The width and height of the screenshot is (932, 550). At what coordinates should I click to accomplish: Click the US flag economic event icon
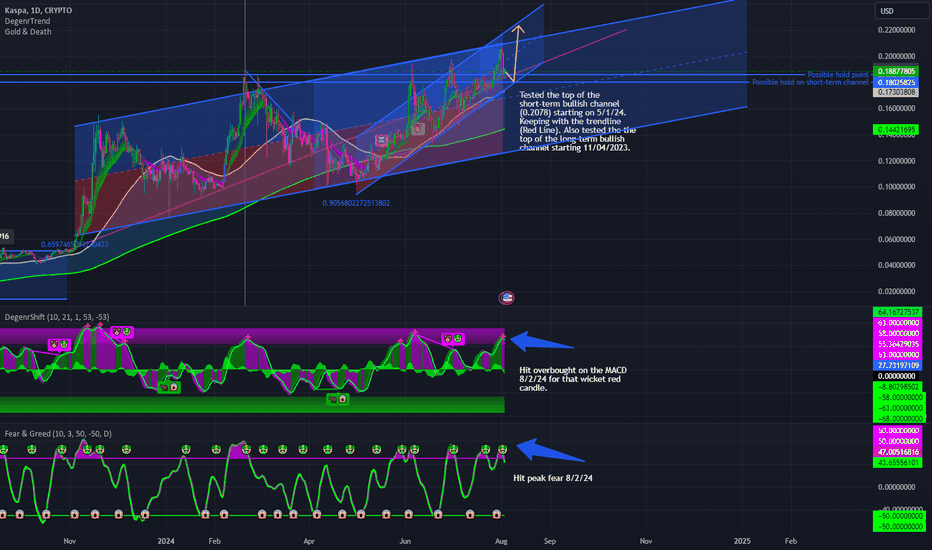pyautogui.click(x=506, y=297)
